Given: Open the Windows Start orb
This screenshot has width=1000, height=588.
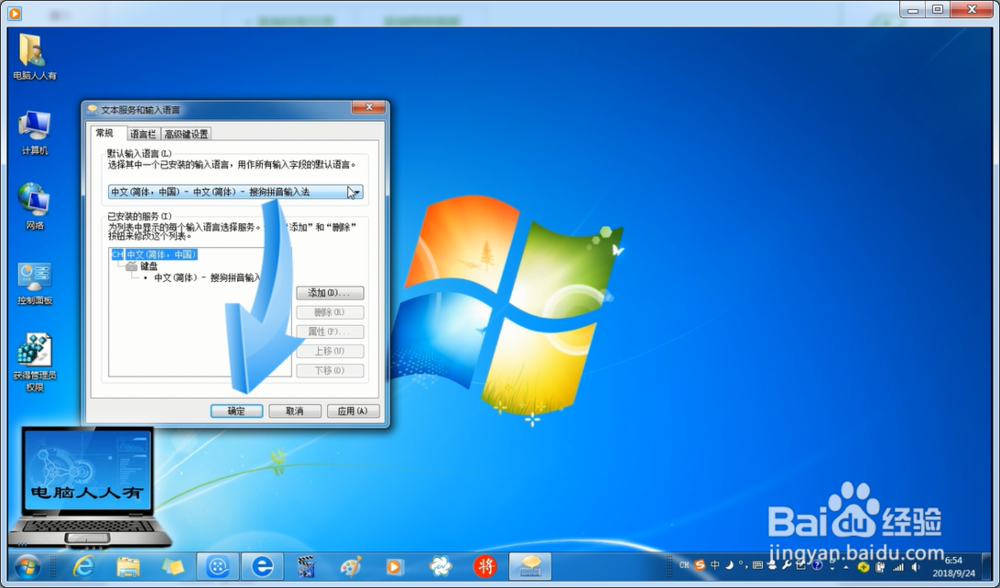Looking at the screenshot, I should (x=27, y=566).
